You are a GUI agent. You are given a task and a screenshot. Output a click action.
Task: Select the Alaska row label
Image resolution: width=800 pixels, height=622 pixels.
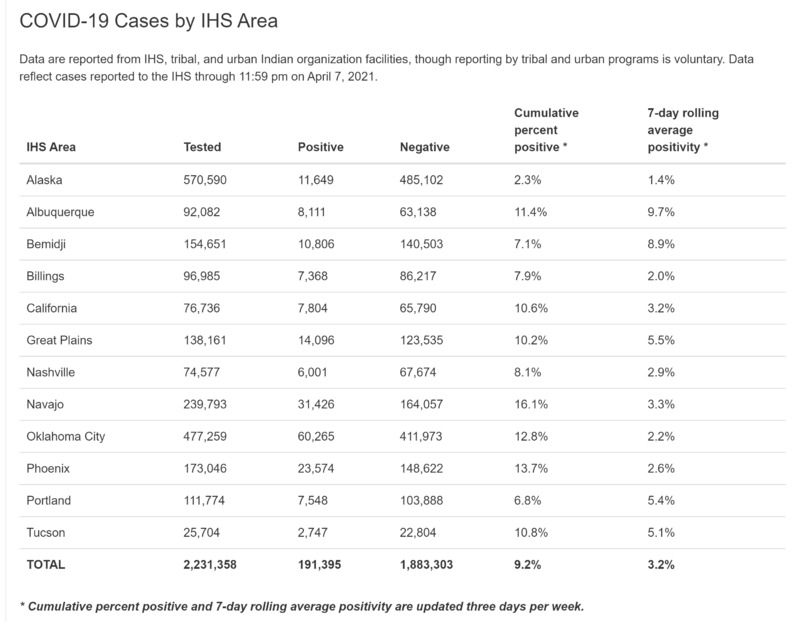click(44, 180)
